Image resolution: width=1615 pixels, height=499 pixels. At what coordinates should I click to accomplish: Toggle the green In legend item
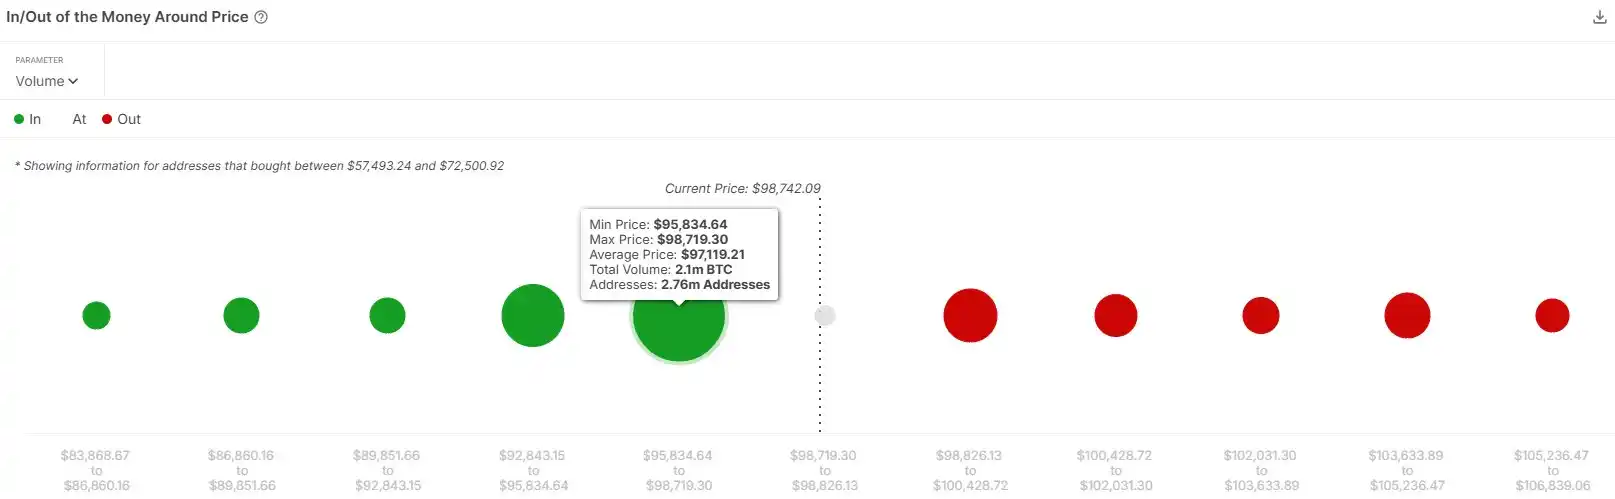pos(28,119)
